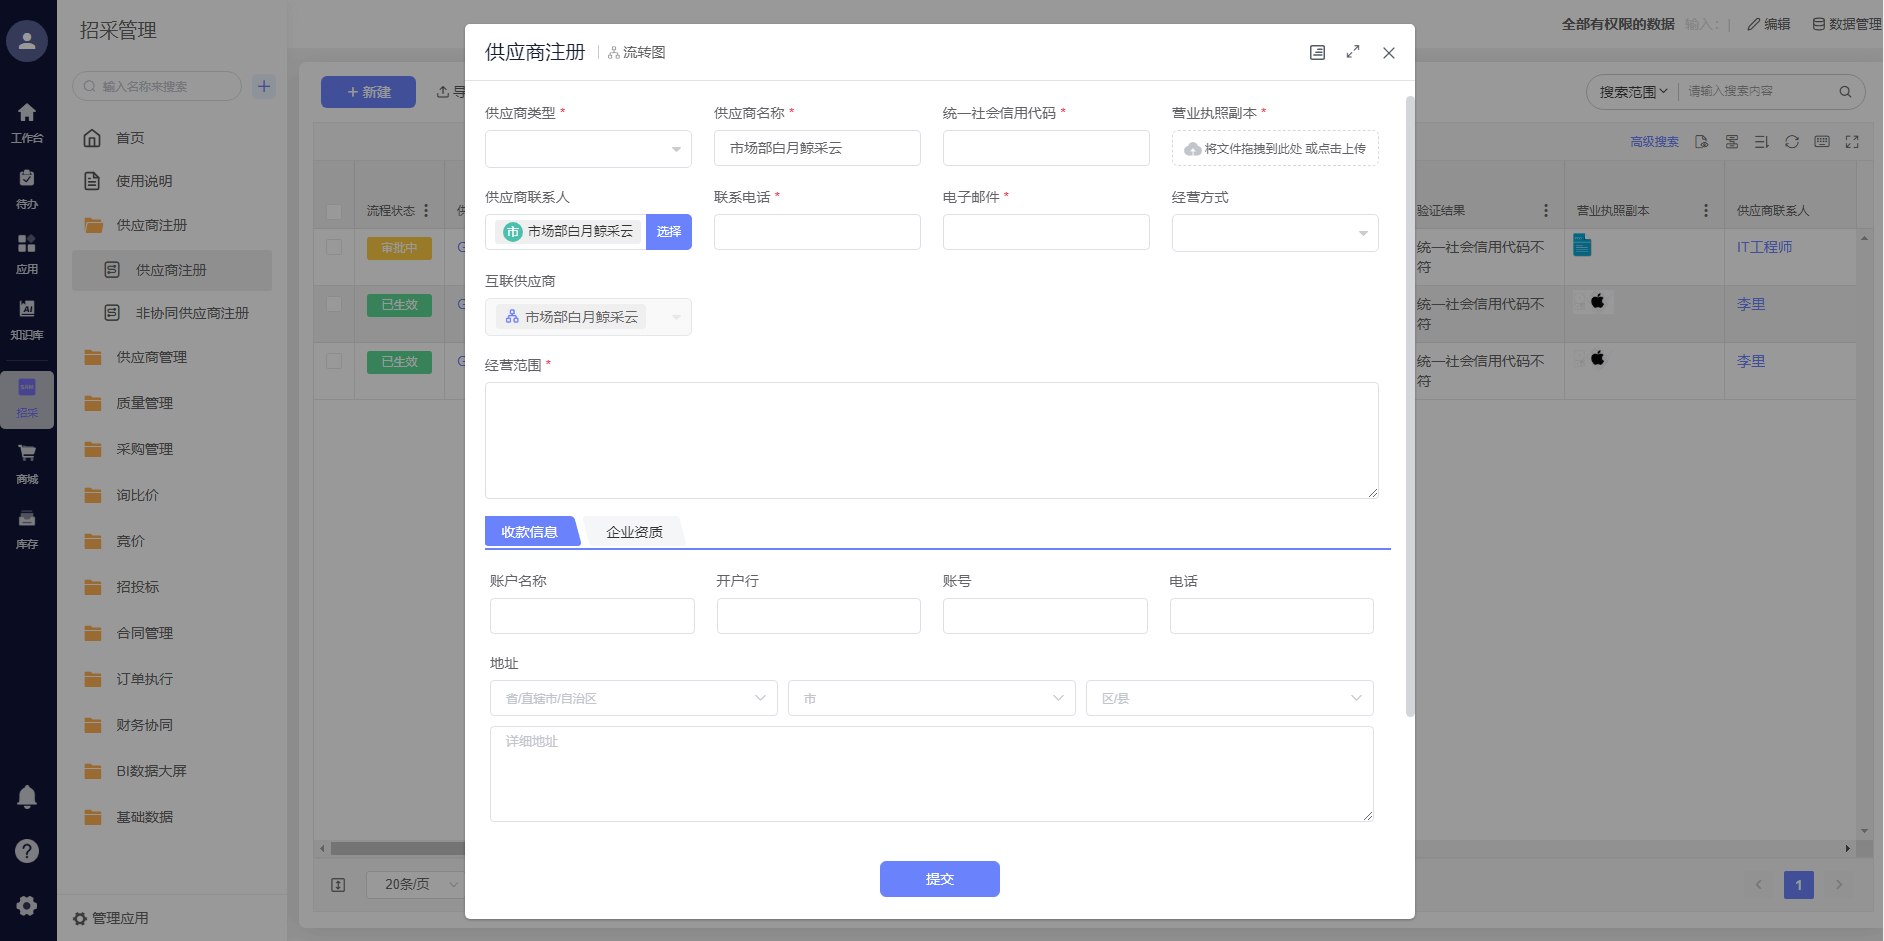Click the refresh icon in table toolbar
The width and height of the screenshot is (1884, 941).
pos(1792,142)
